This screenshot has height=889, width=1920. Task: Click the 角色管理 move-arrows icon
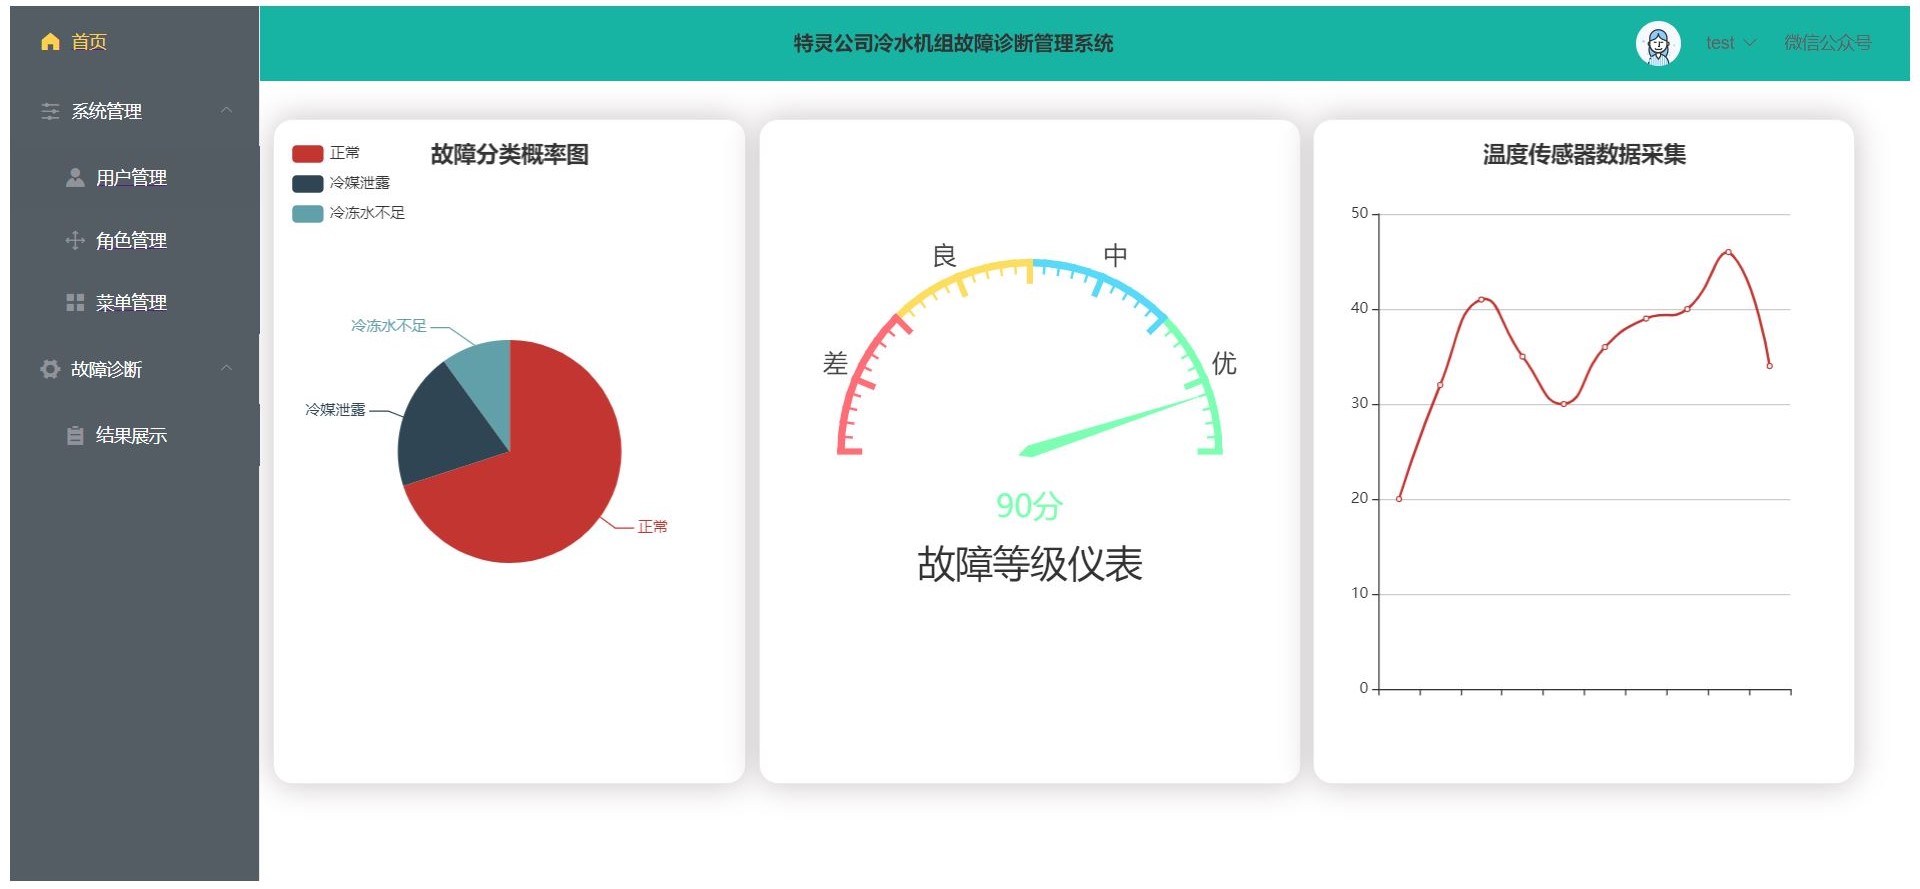click(75, 241)
